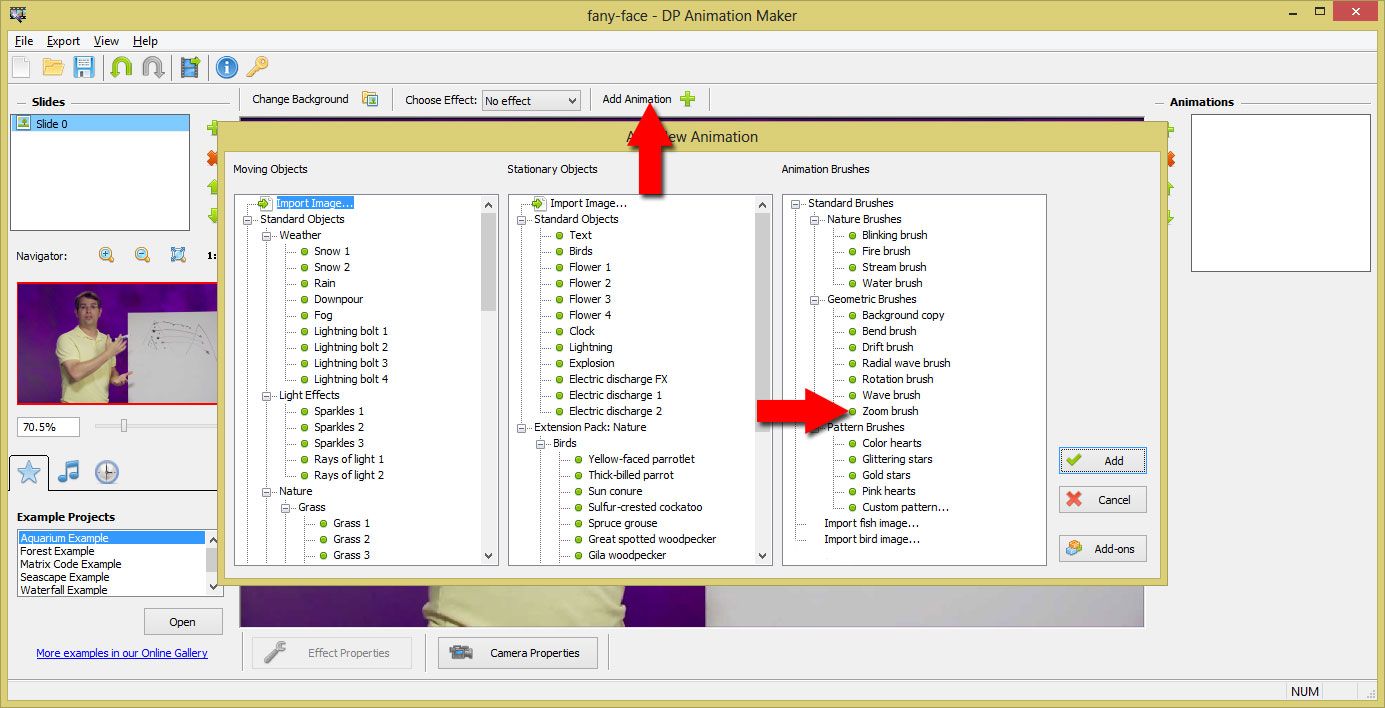Select the Glittering stars pattern brush
Screen dimensions: 1385x708
(897, 459)
